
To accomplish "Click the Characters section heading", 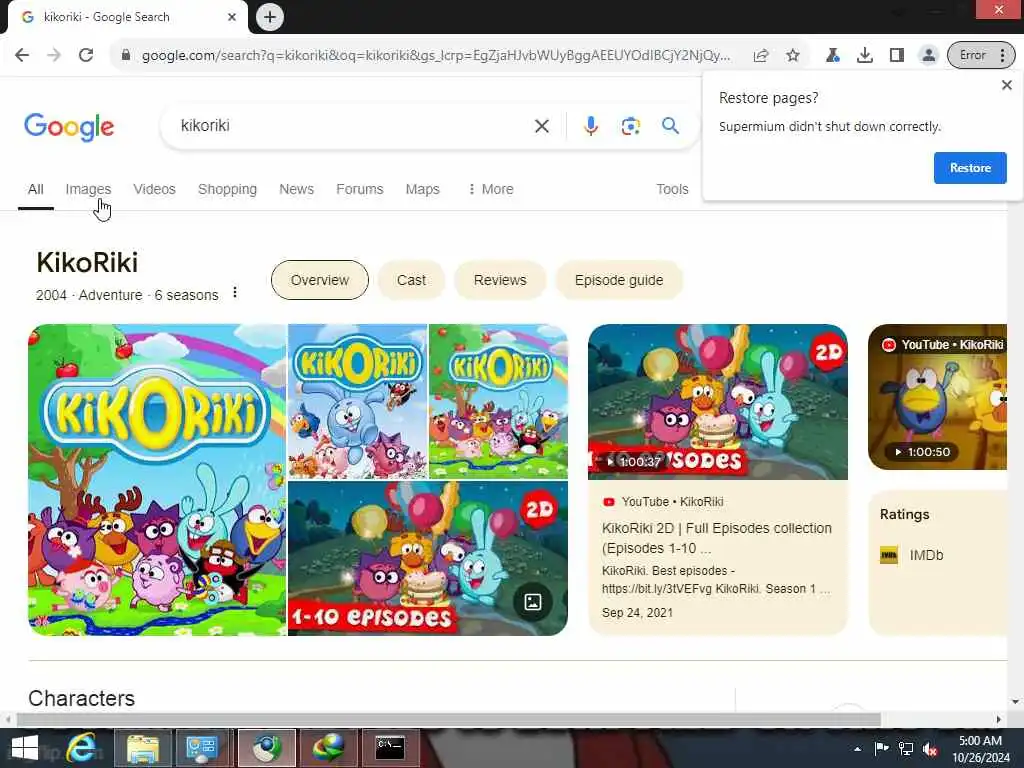I will (82, 698).
